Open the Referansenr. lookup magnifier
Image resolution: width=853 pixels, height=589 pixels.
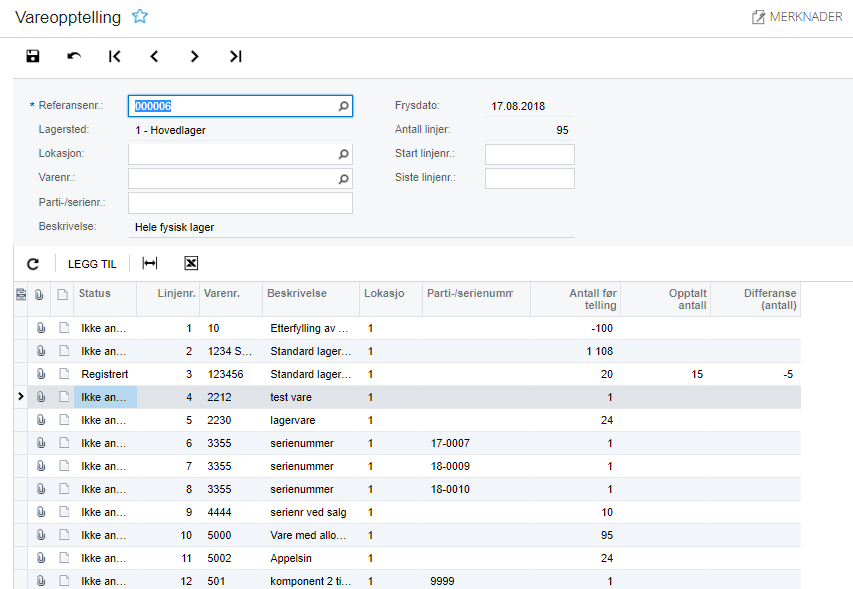click(x=343, y=106)
